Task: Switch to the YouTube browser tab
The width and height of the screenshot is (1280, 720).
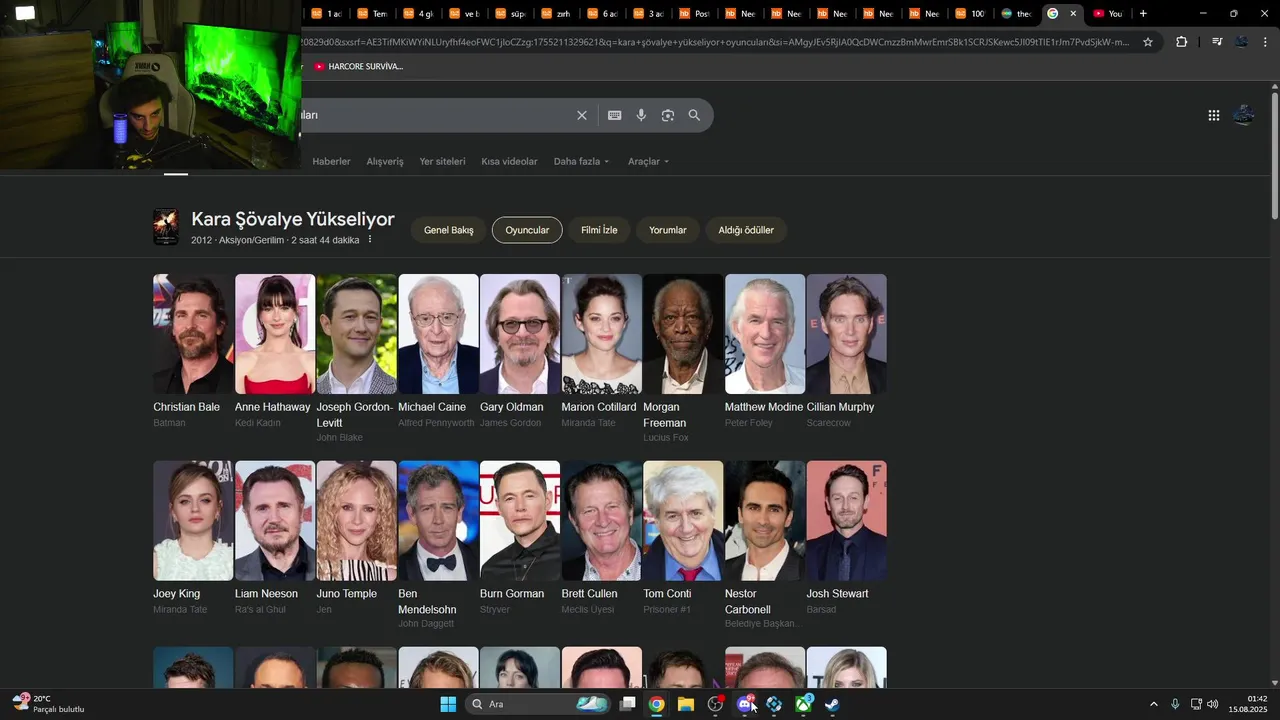Action: click(x=1109, y=14)
